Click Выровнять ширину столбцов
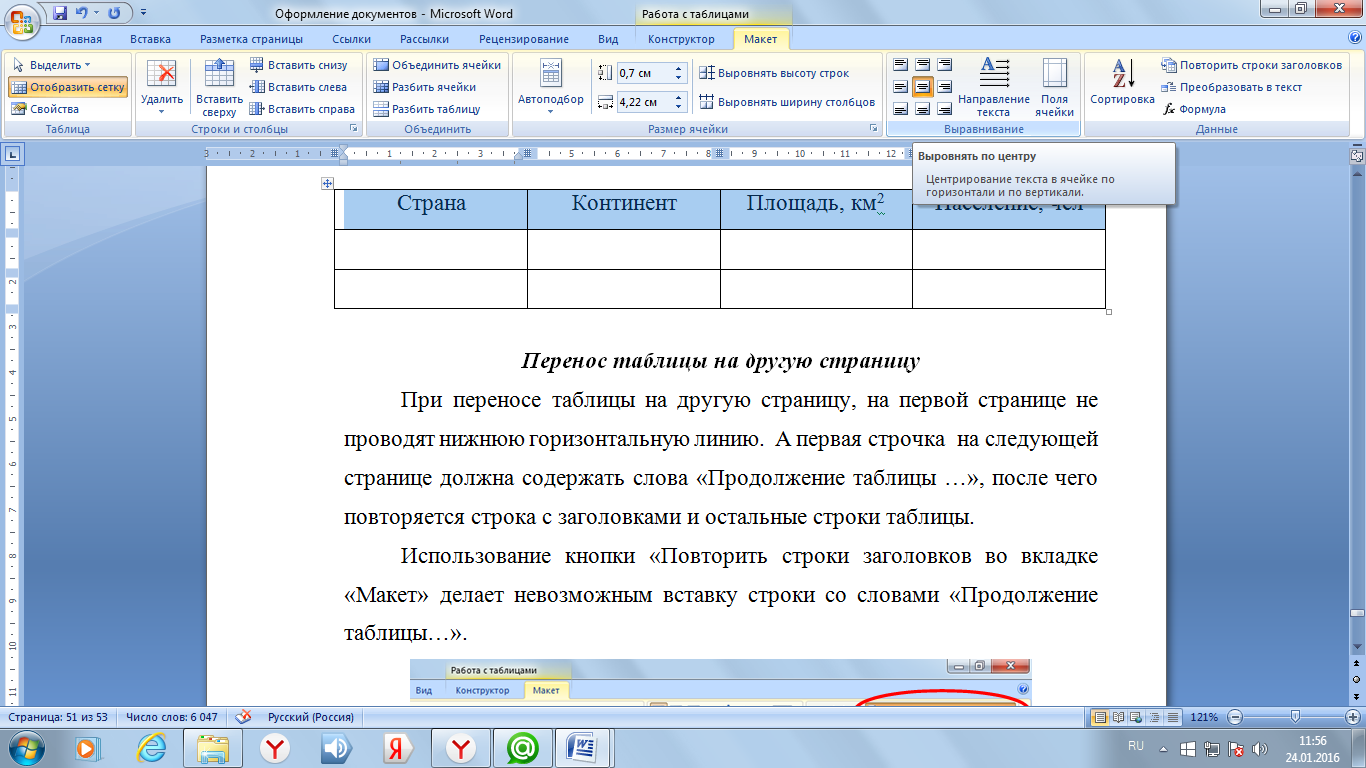Viewport: 1366px width, 768px height. (787, 102)
